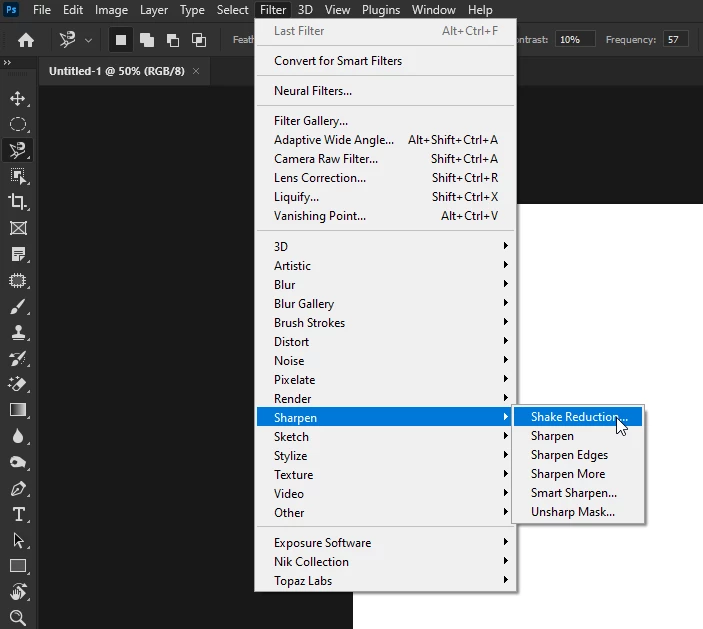Open the Magnetic Lasso tool preset icon

tap(67, 40)
